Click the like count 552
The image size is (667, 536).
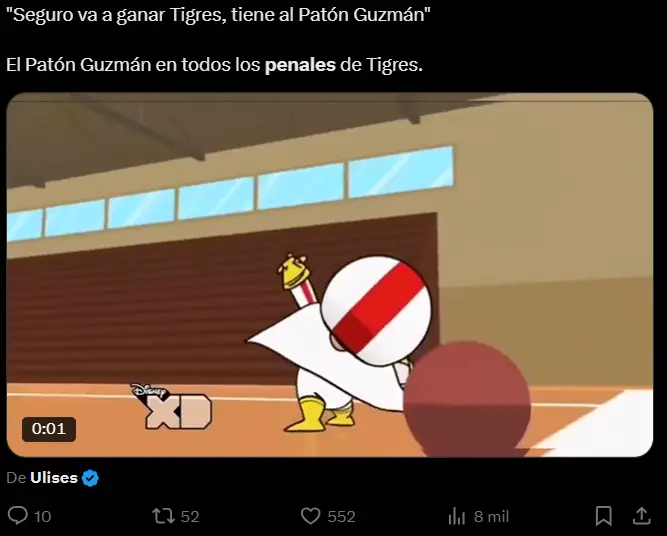point(341,516)
